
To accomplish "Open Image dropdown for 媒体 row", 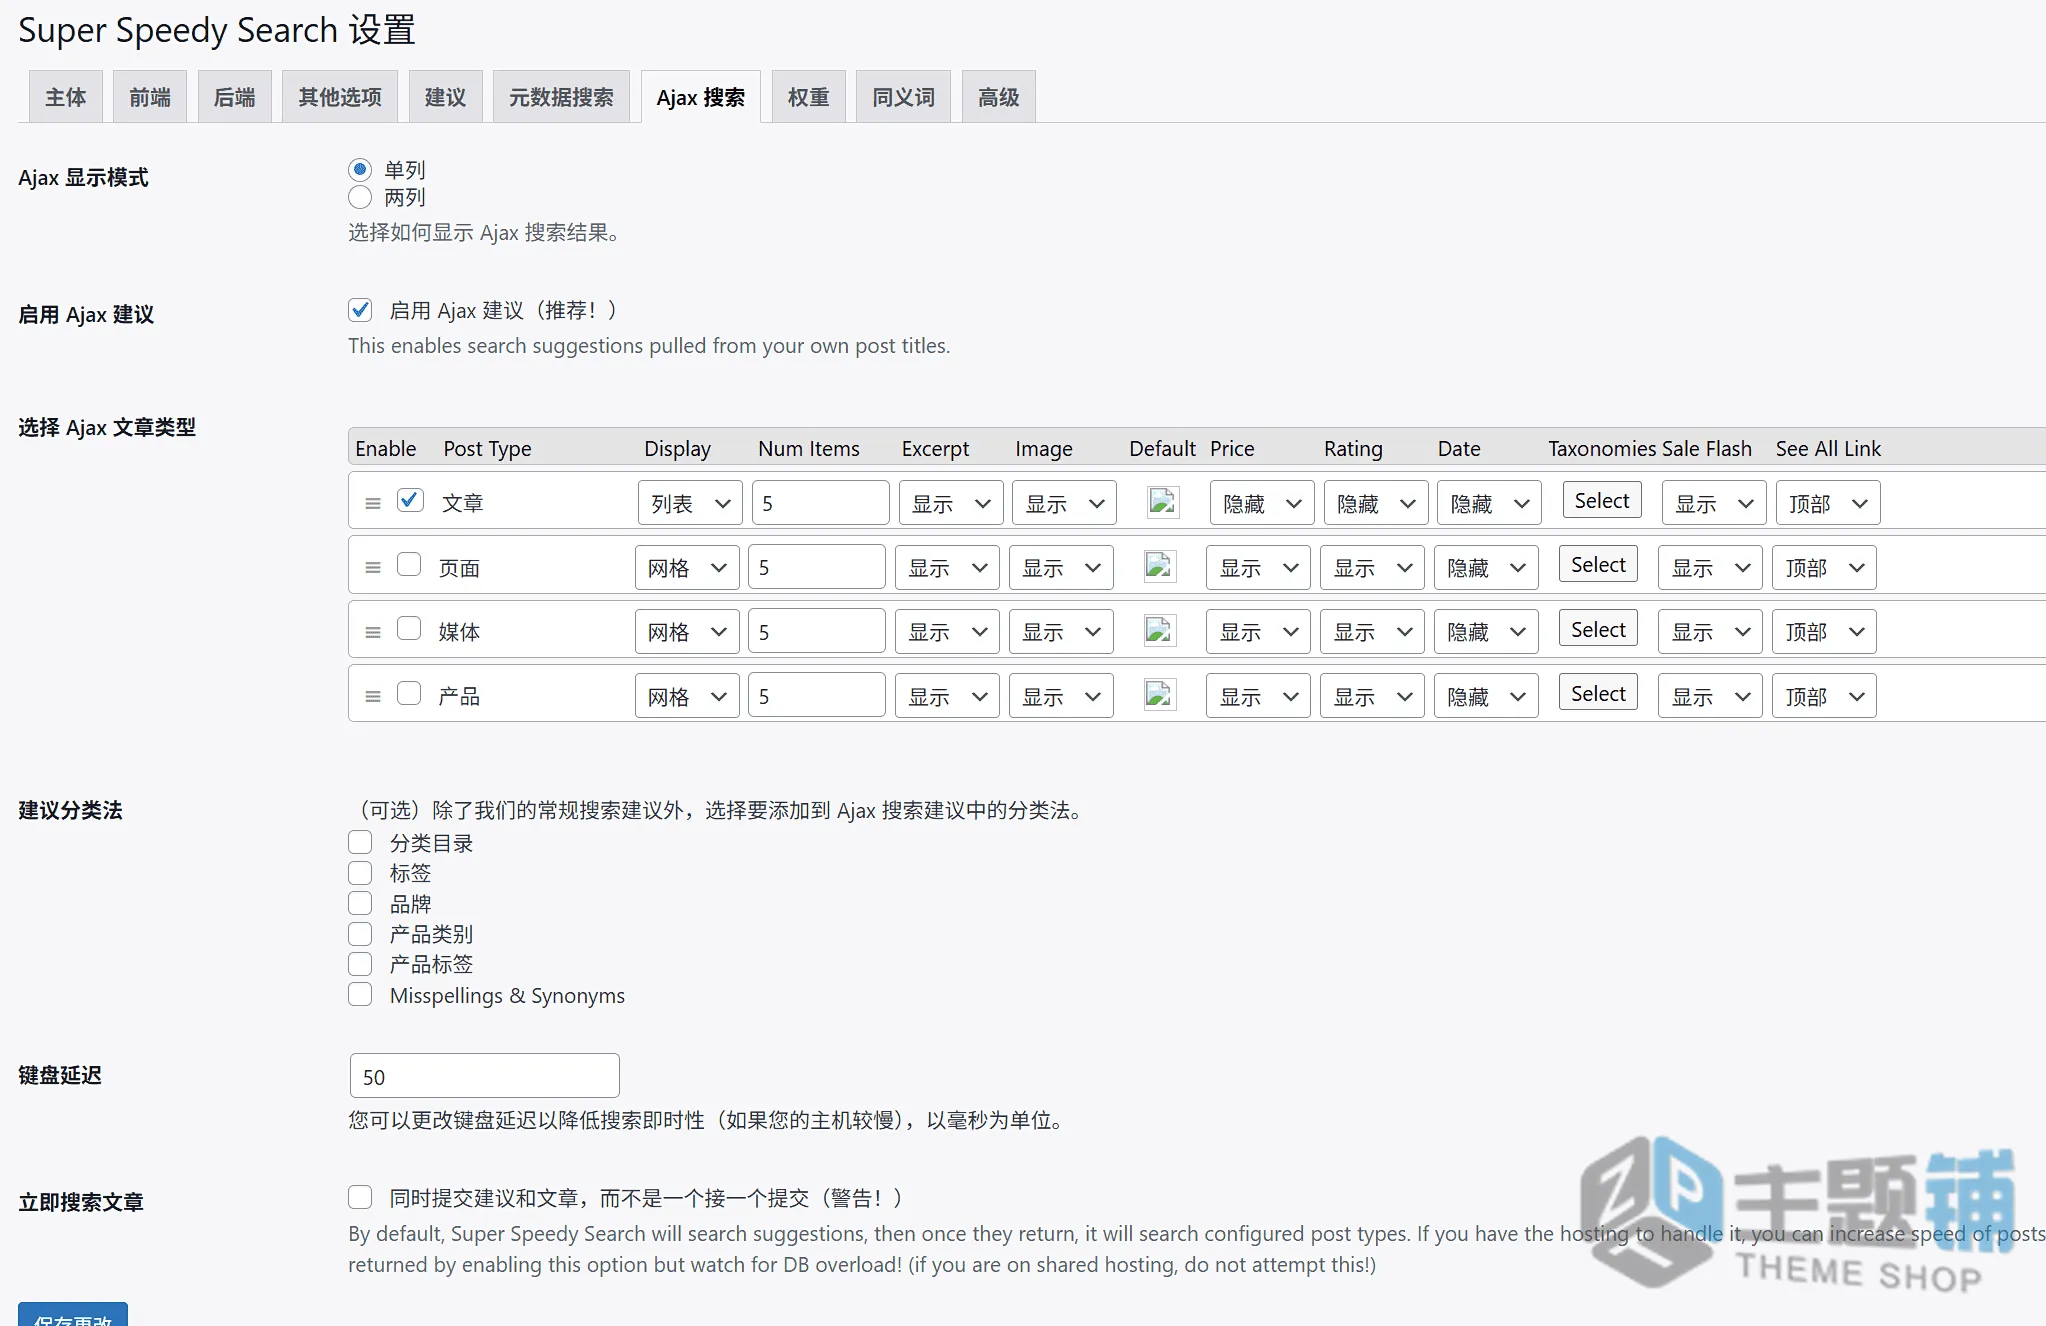I will [1061, 632].
